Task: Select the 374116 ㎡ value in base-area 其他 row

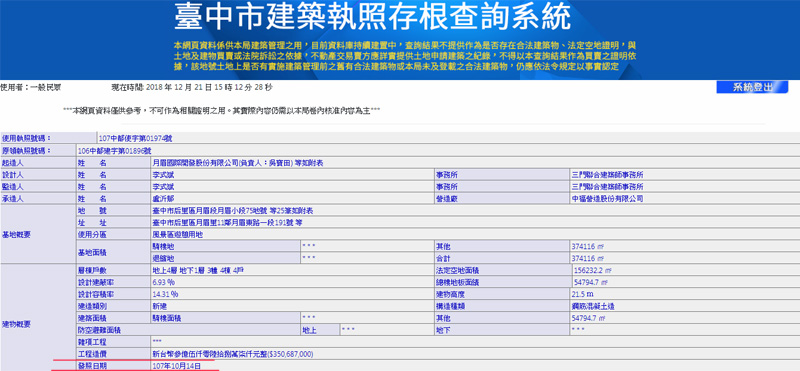Action: pos(588,246)
